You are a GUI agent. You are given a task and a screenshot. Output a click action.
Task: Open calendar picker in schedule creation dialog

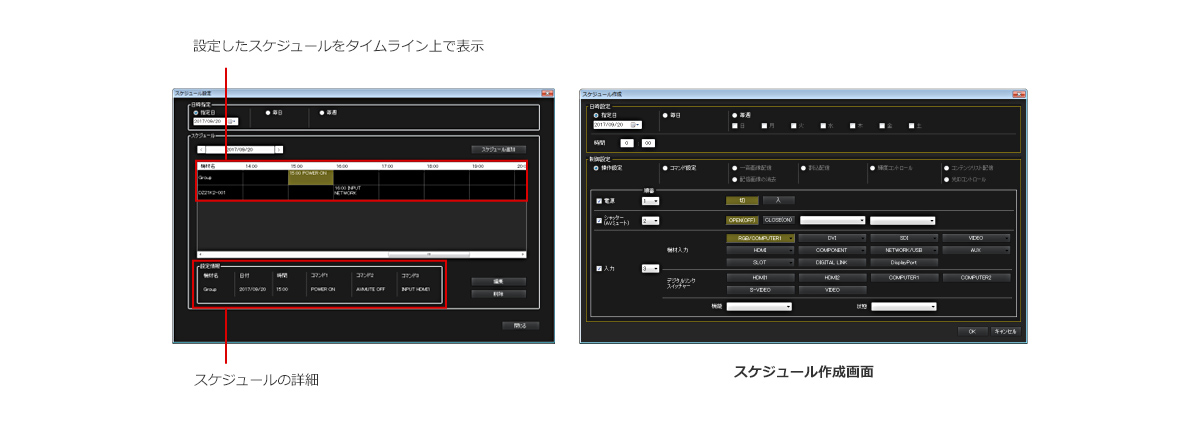(636, 125)
